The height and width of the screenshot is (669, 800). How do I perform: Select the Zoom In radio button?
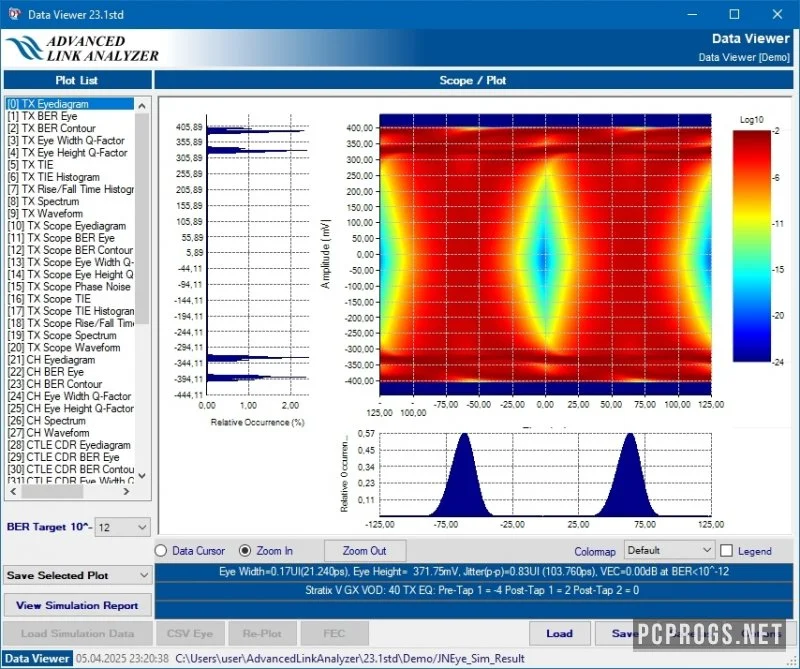(245, 551)
